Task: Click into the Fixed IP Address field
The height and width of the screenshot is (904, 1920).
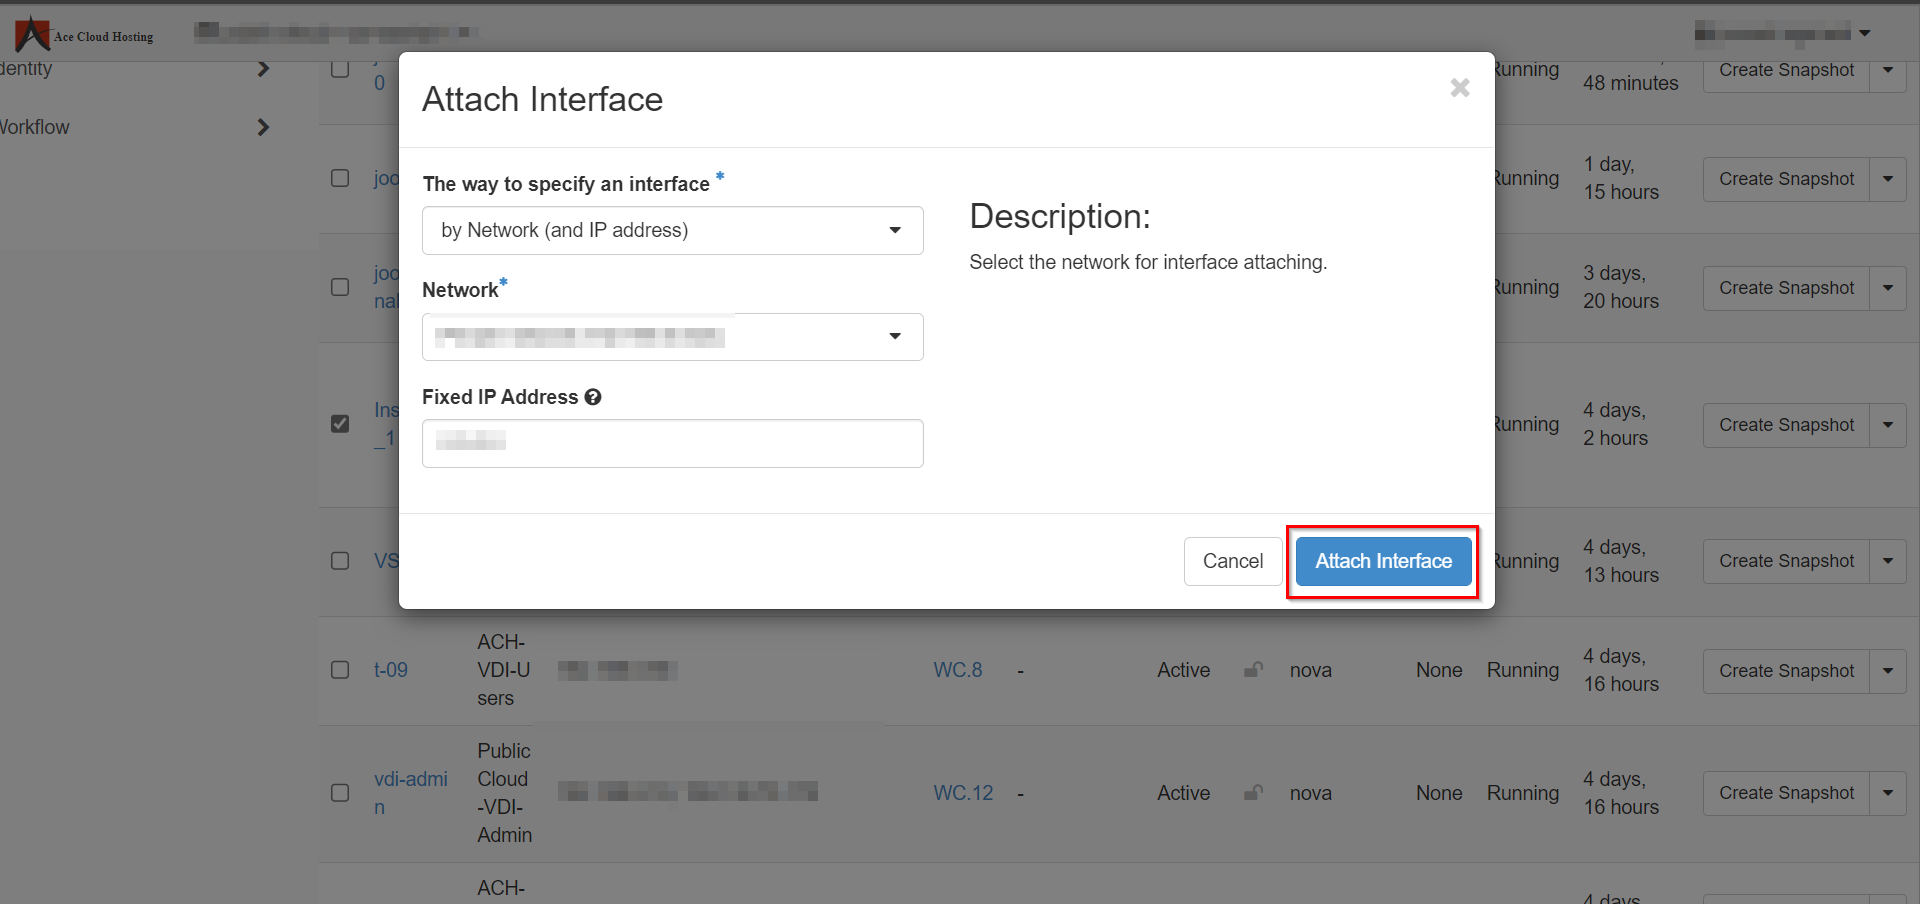Action: tap(672, 443)
